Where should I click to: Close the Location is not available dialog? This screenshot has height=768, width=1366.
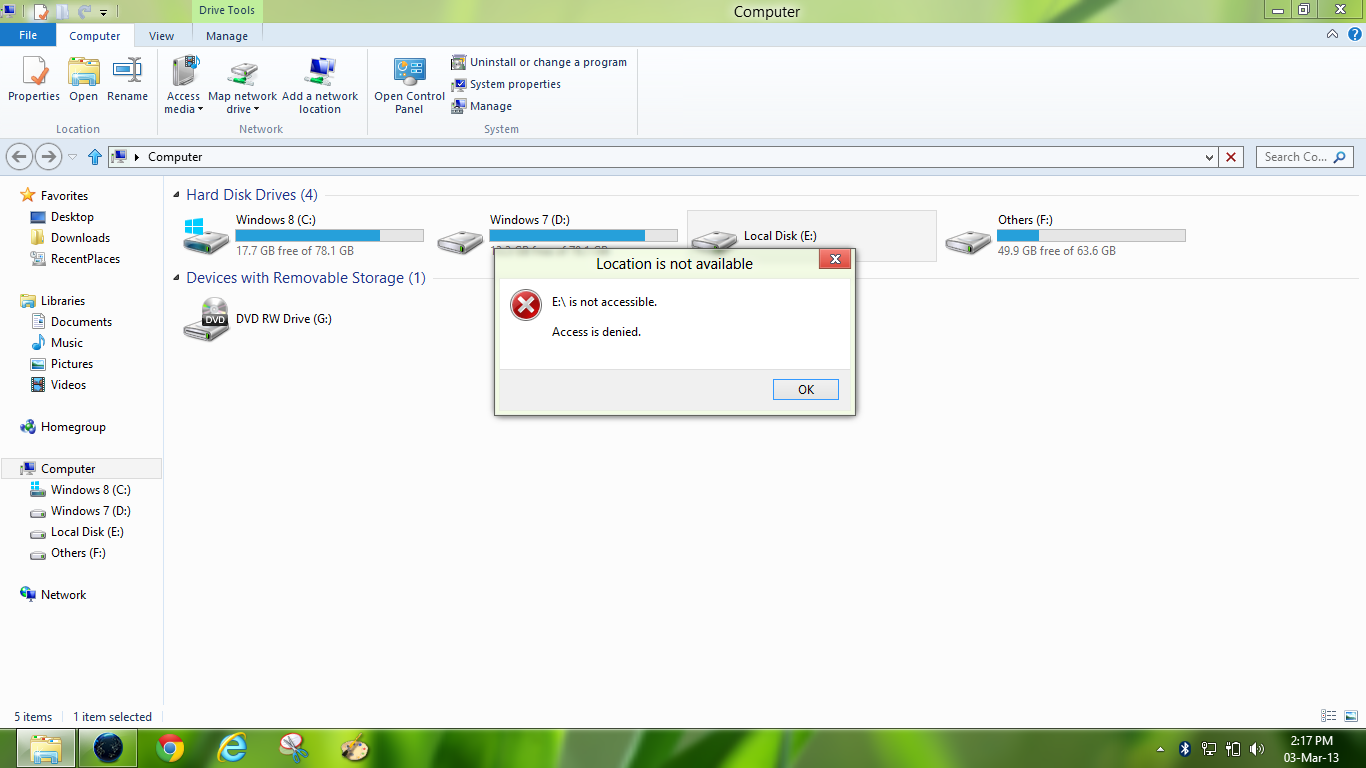pyautogui.click(x=835, y=260)
